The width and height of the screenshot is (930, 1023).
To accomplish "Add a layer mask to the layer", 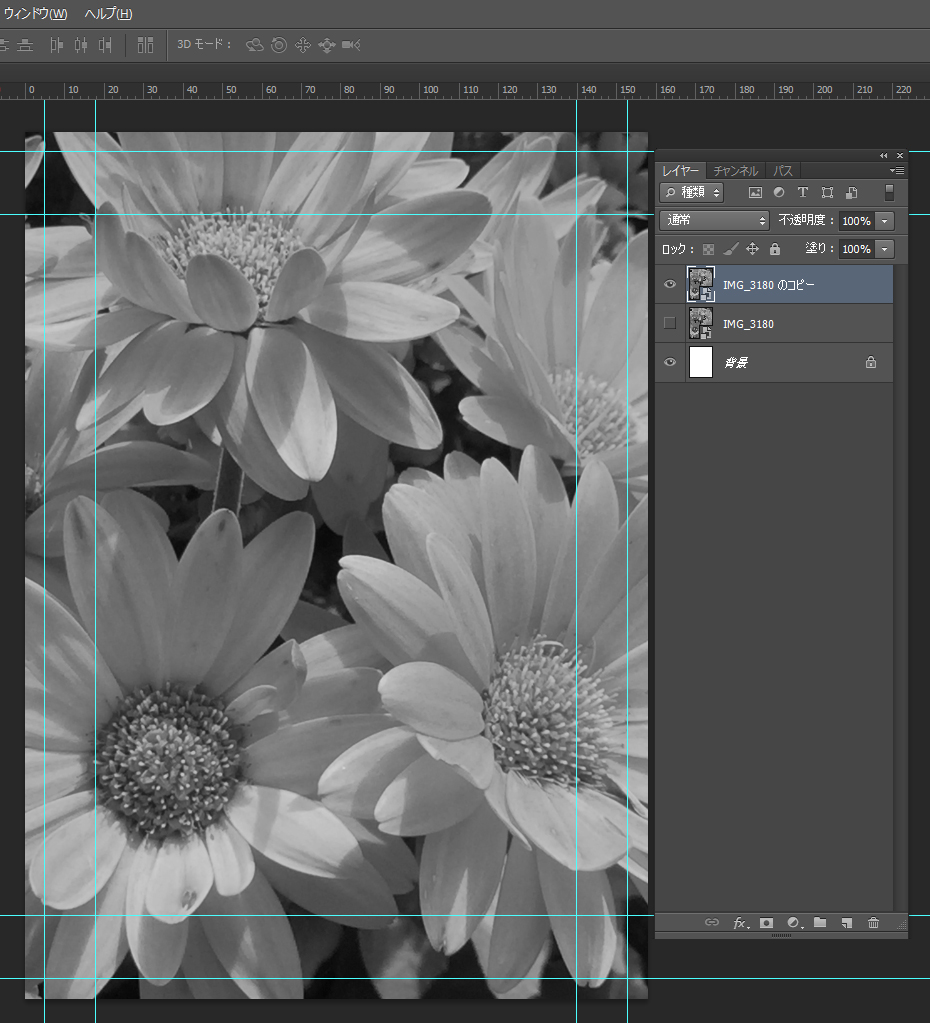I will [767, 923].
